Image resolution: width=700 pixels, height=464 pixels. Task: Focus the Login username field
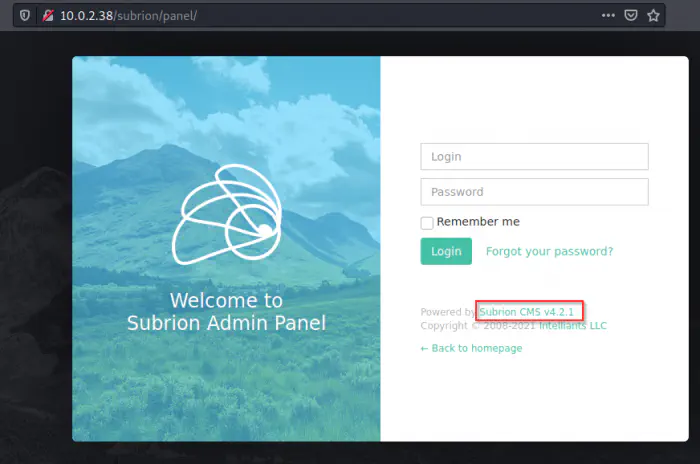534,157
